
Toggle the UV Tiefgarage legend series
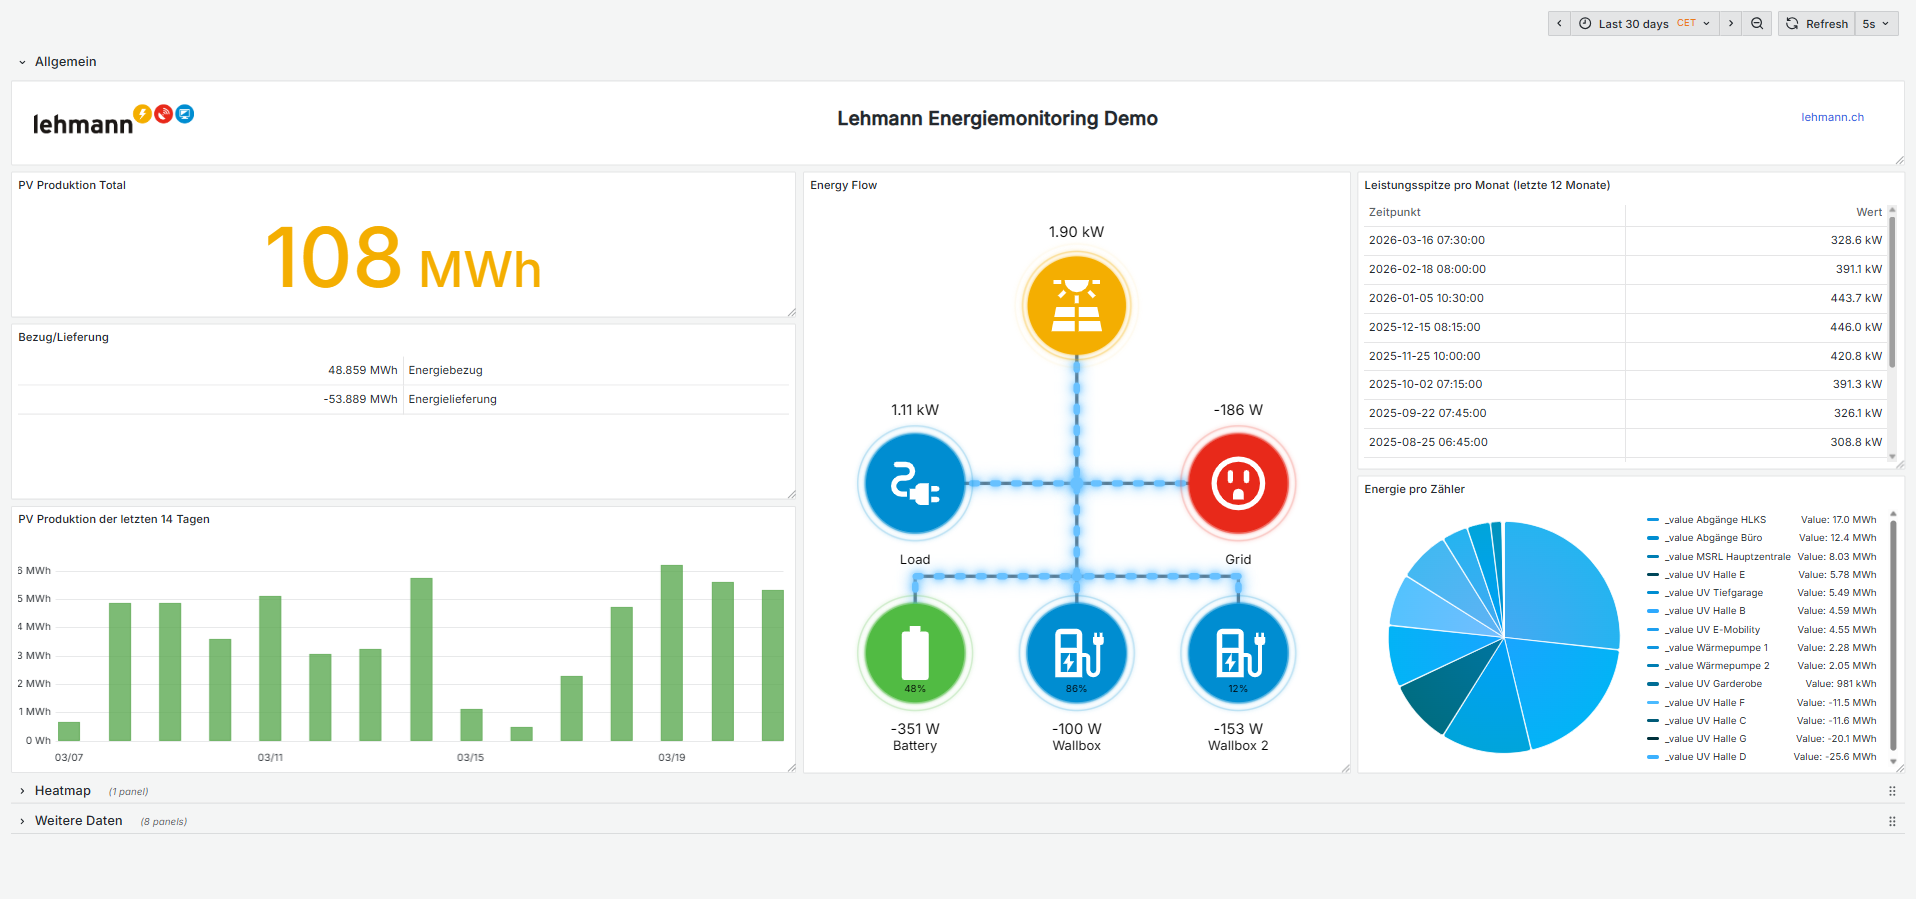coord(1713,593)
